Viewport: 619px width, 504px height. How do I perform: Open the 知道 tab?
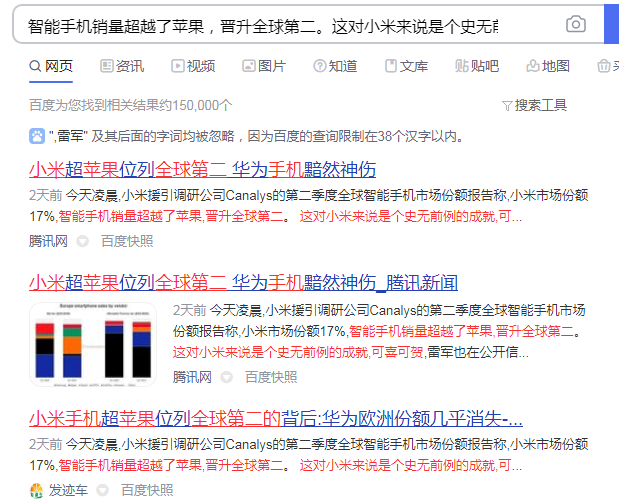pyautogui.click(x=335, y=66)
